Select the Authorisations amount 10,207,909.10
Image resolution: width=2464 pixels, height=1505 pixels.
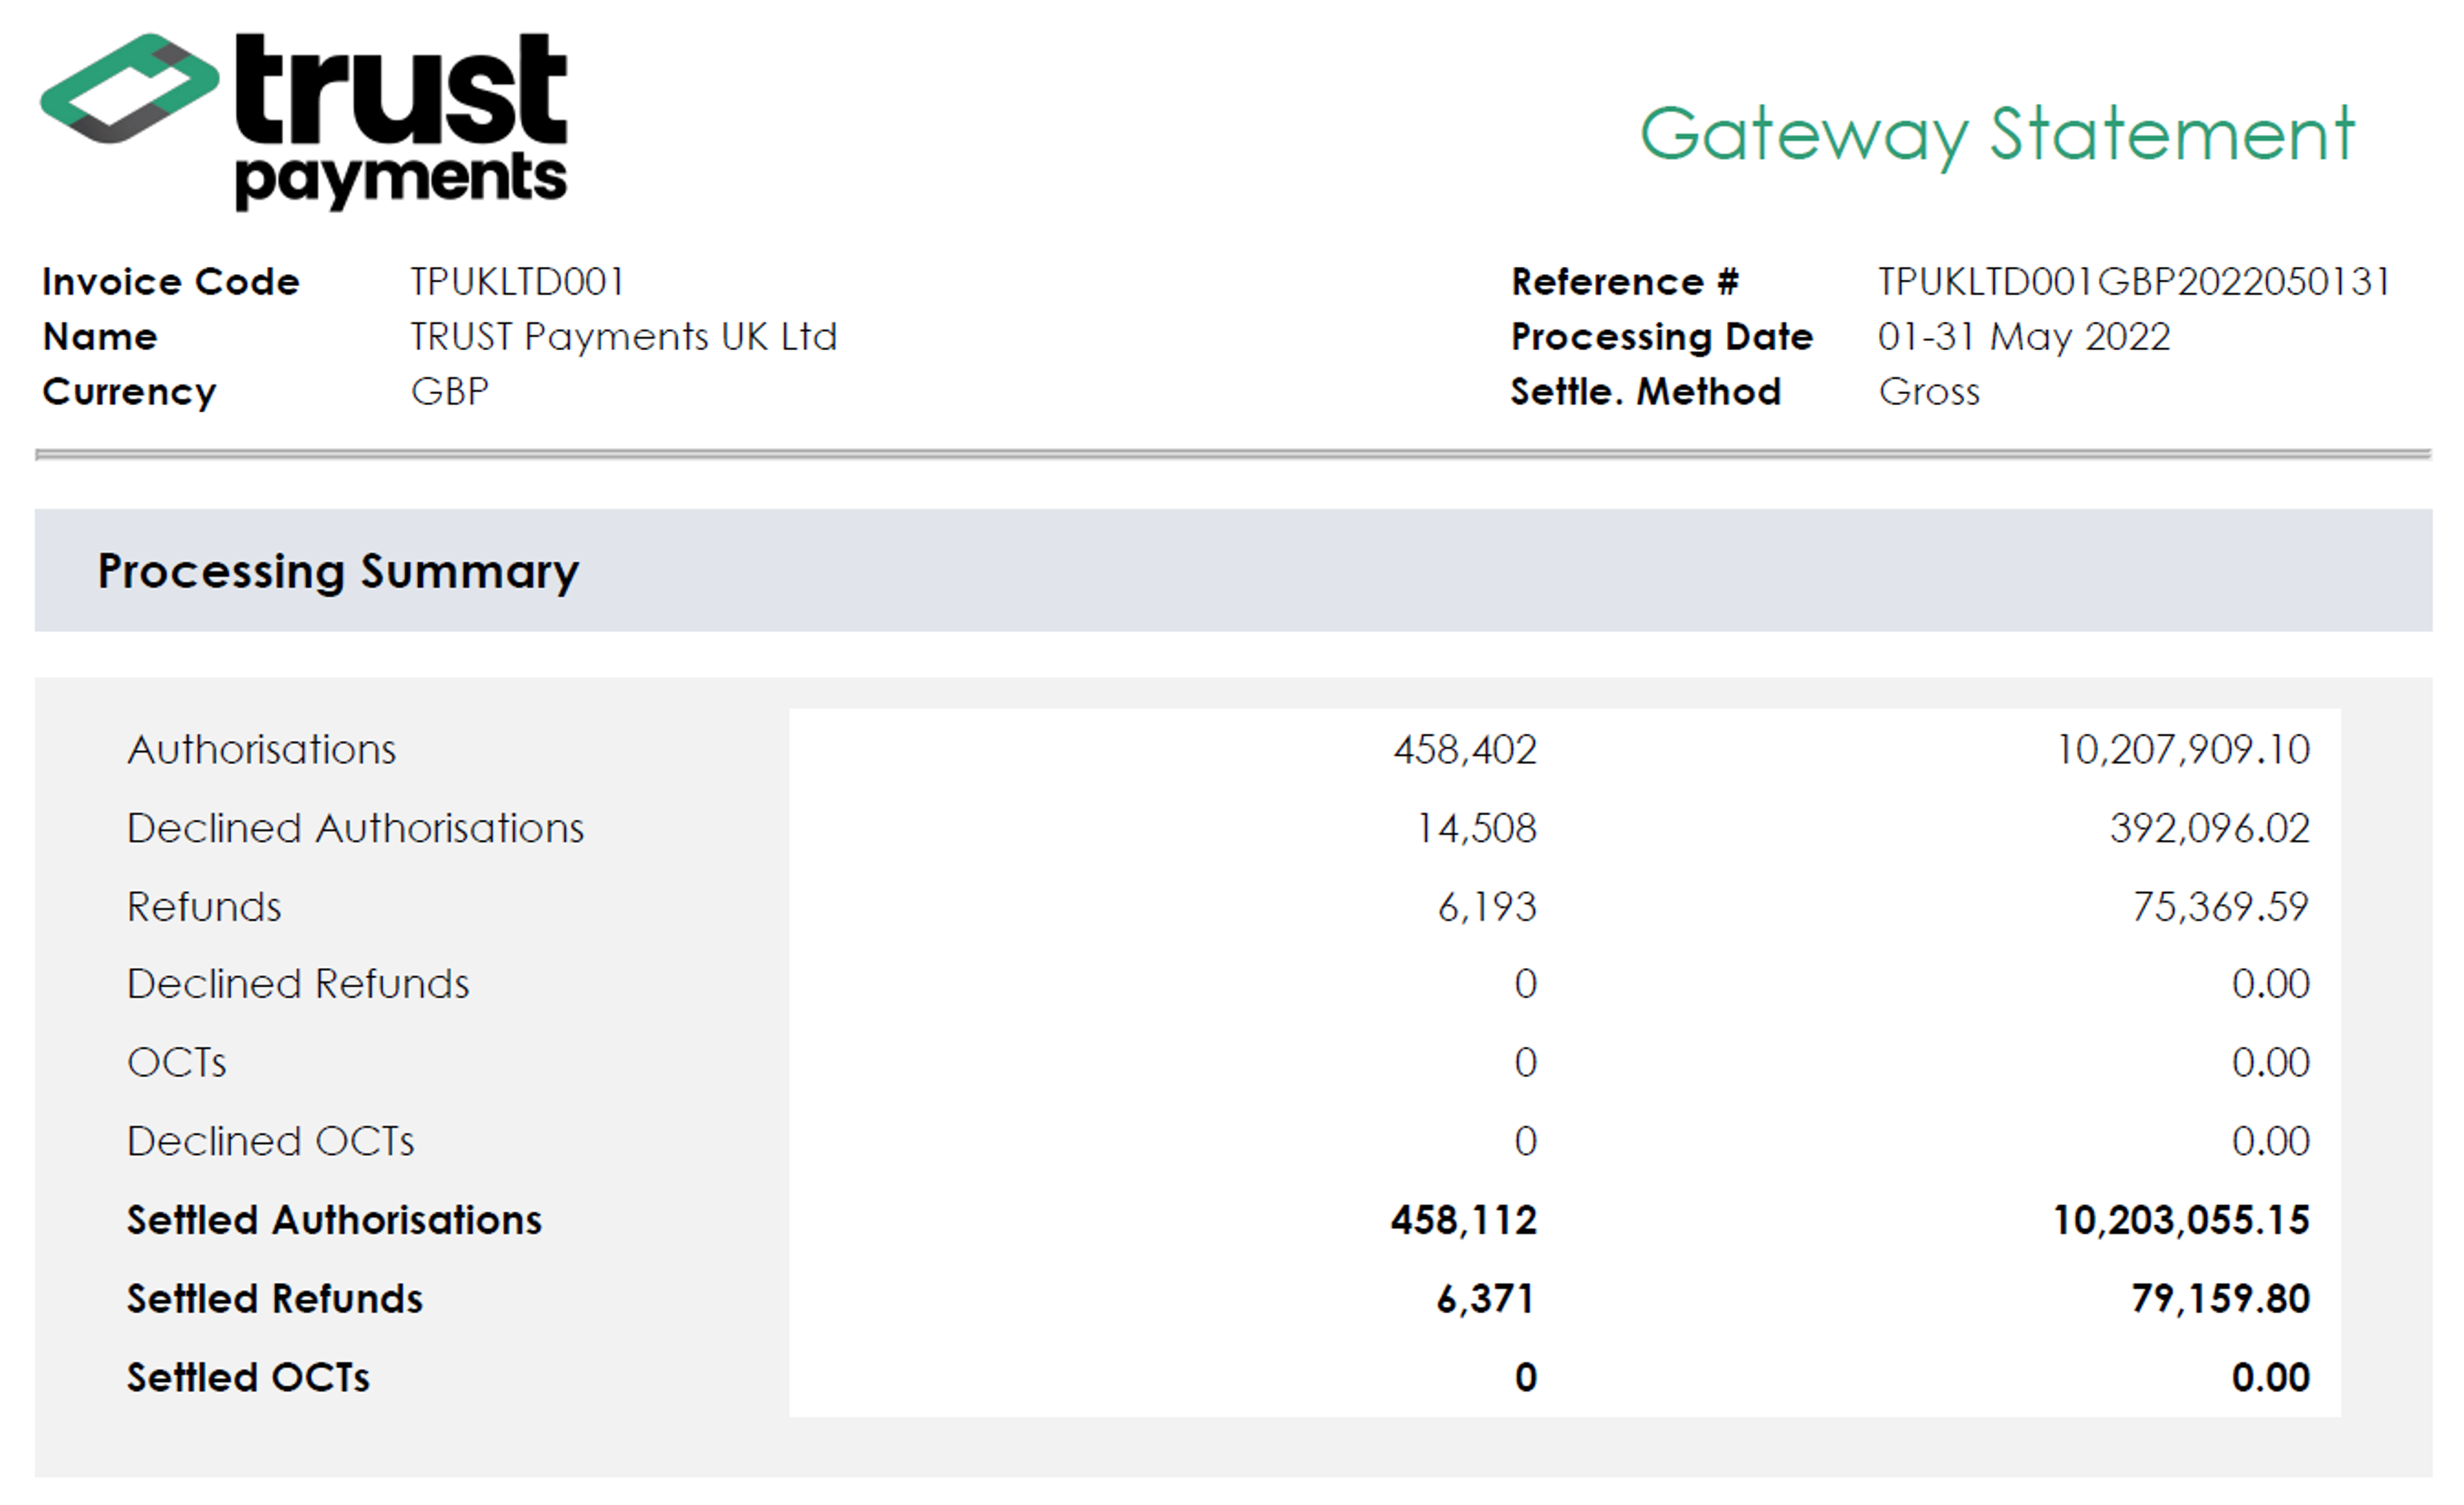[2182, 750]
